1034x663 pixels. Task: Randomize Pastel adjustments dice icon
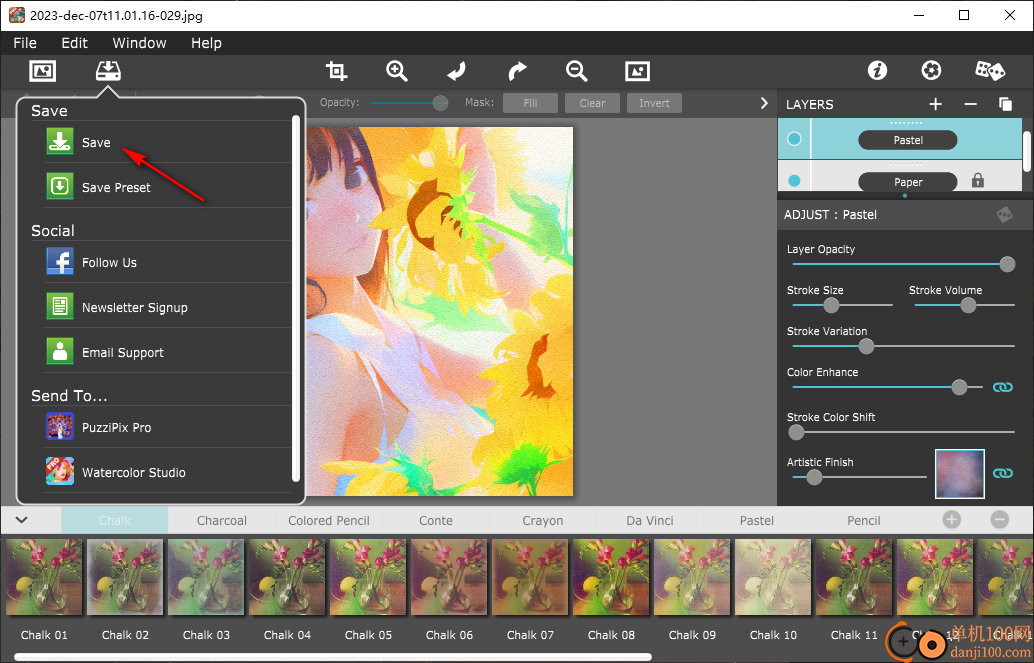pos(1004,215)
